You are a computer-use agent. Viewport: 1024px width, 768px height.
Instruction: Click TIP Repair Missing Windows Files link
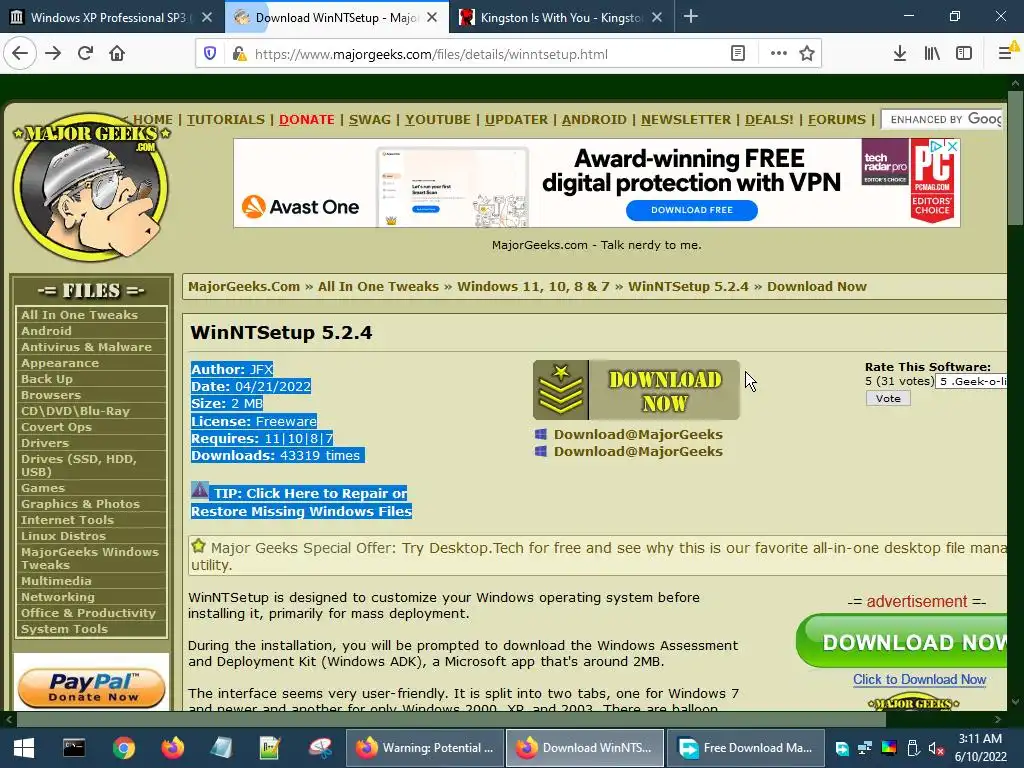click(x=302, y=502)
